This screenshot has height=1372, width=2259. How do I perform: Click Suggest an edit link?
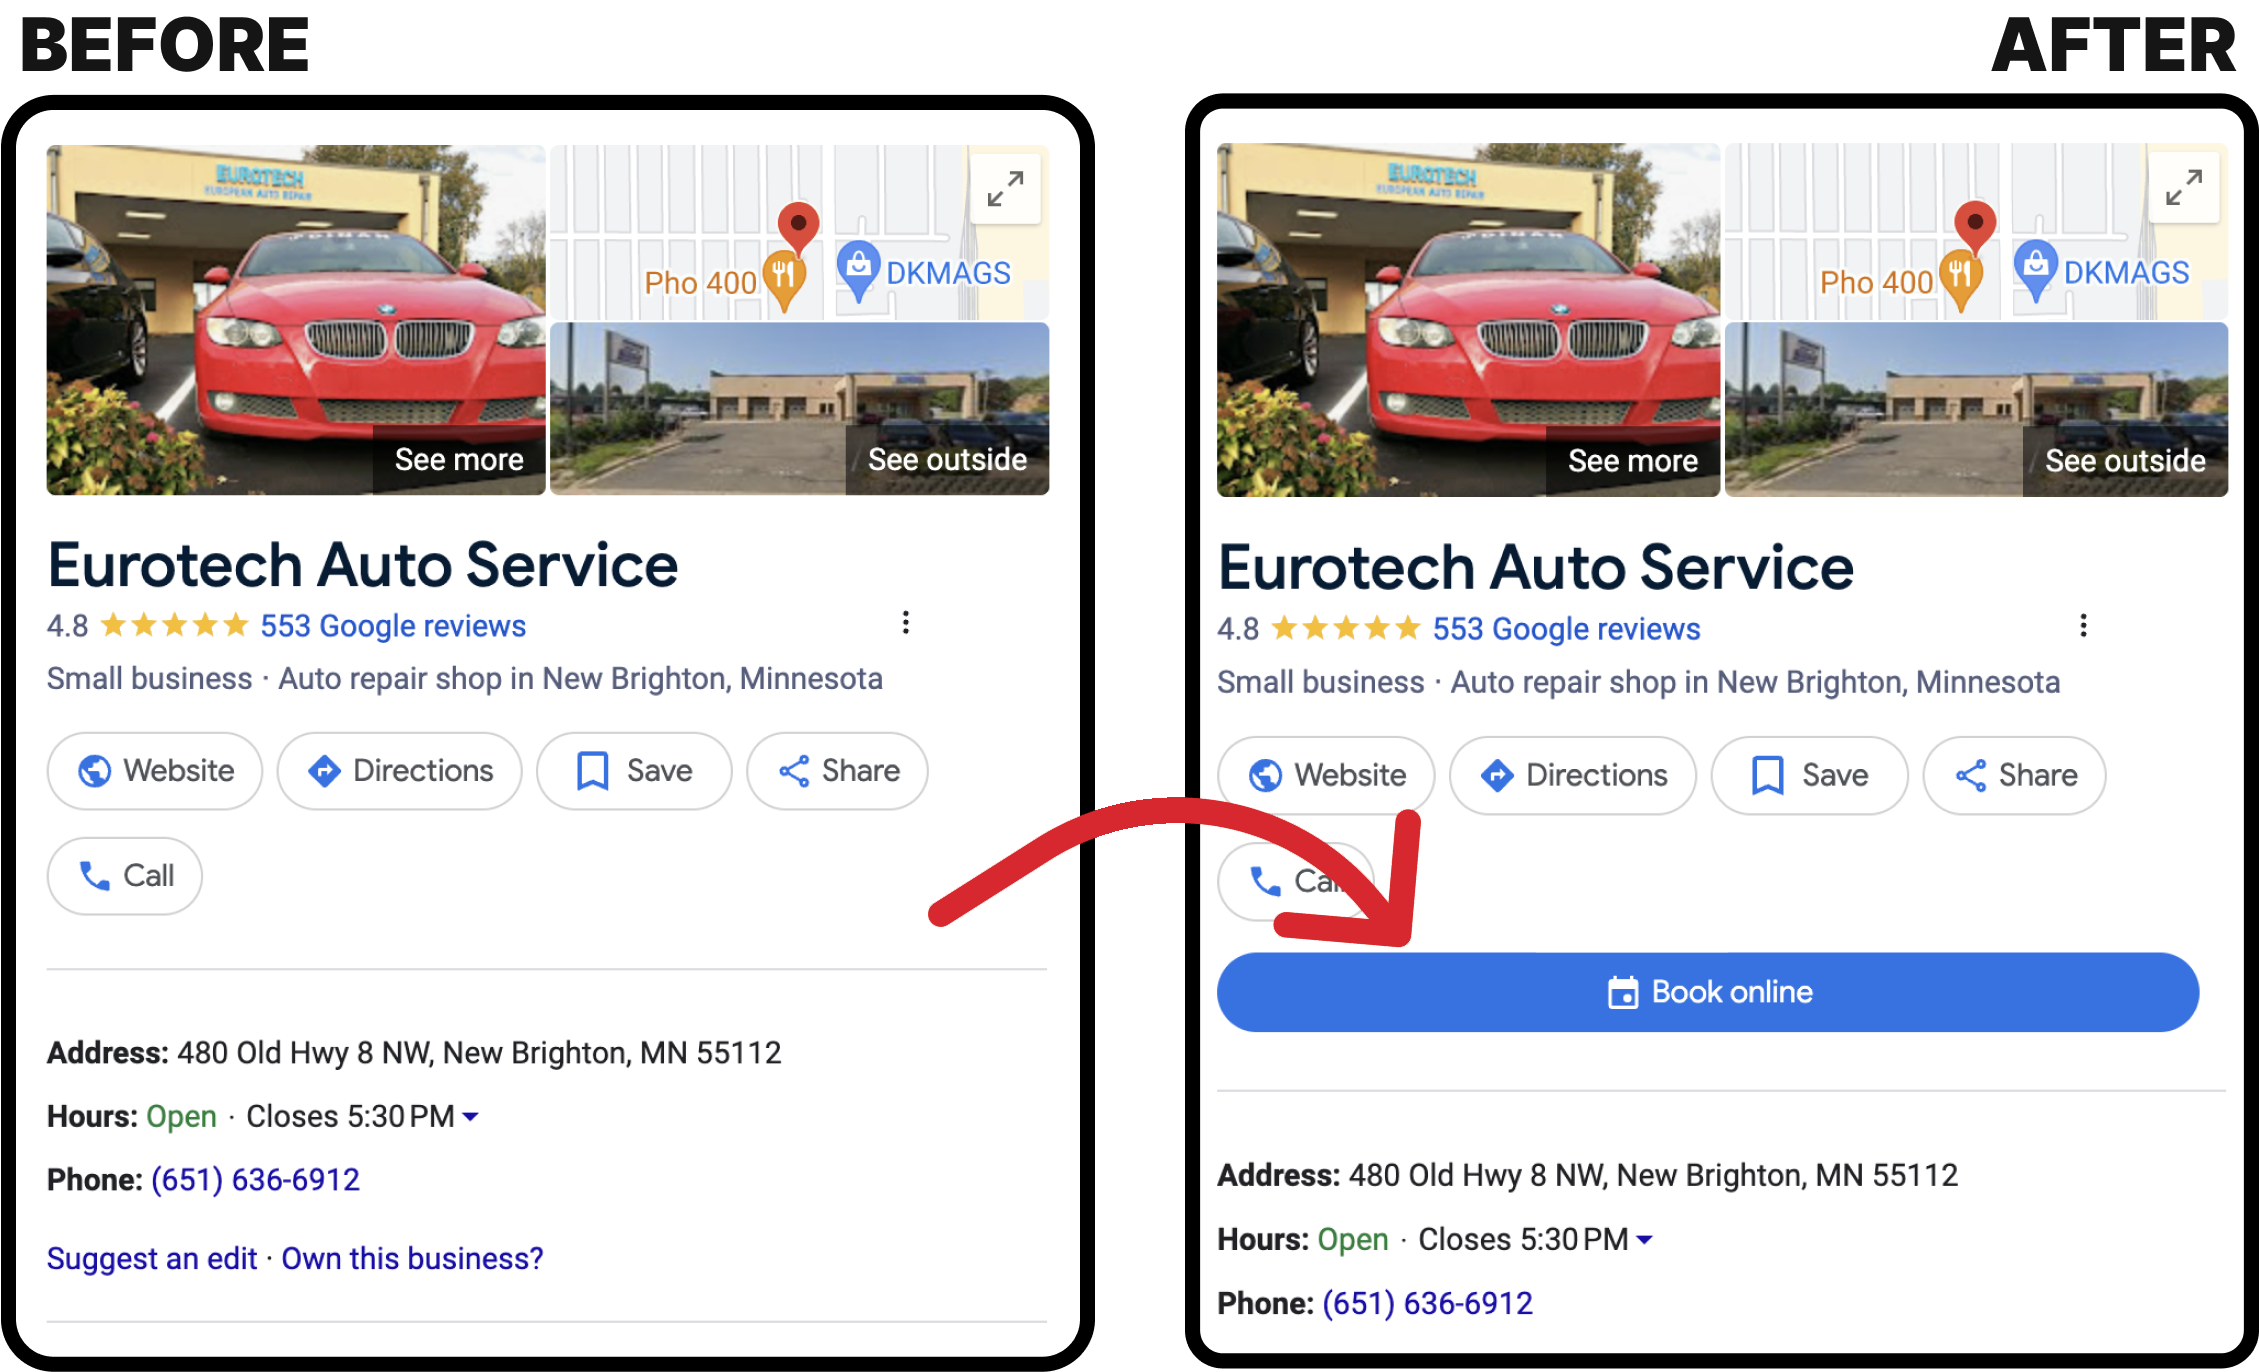(x=152, y=1258)
